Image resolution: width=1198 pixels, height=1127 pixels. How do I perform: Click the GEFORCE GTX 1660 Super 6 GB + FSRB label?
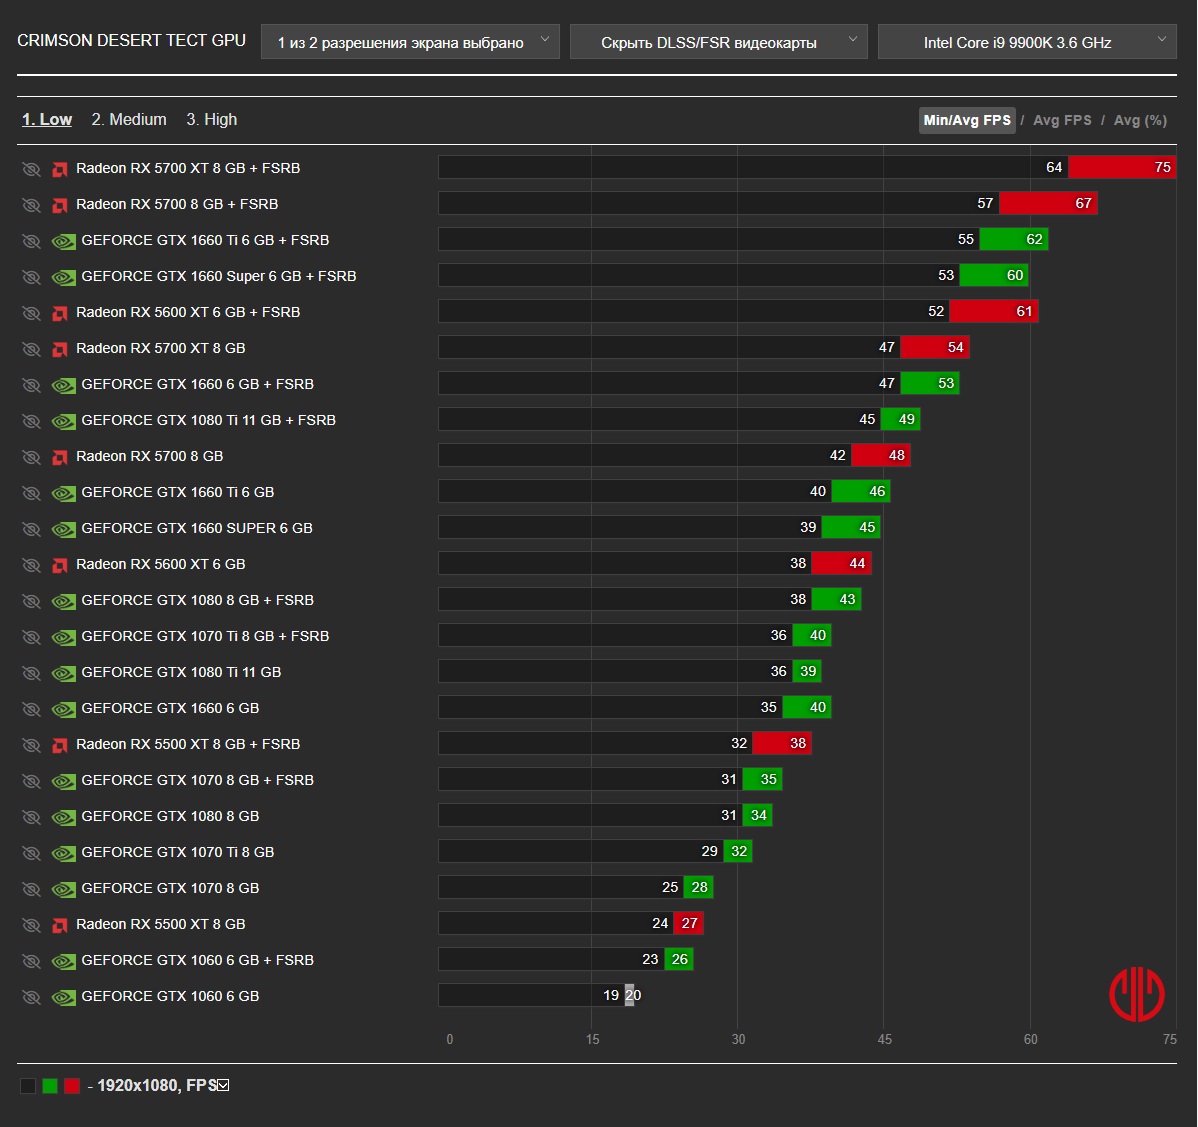[x=219, y=276]
